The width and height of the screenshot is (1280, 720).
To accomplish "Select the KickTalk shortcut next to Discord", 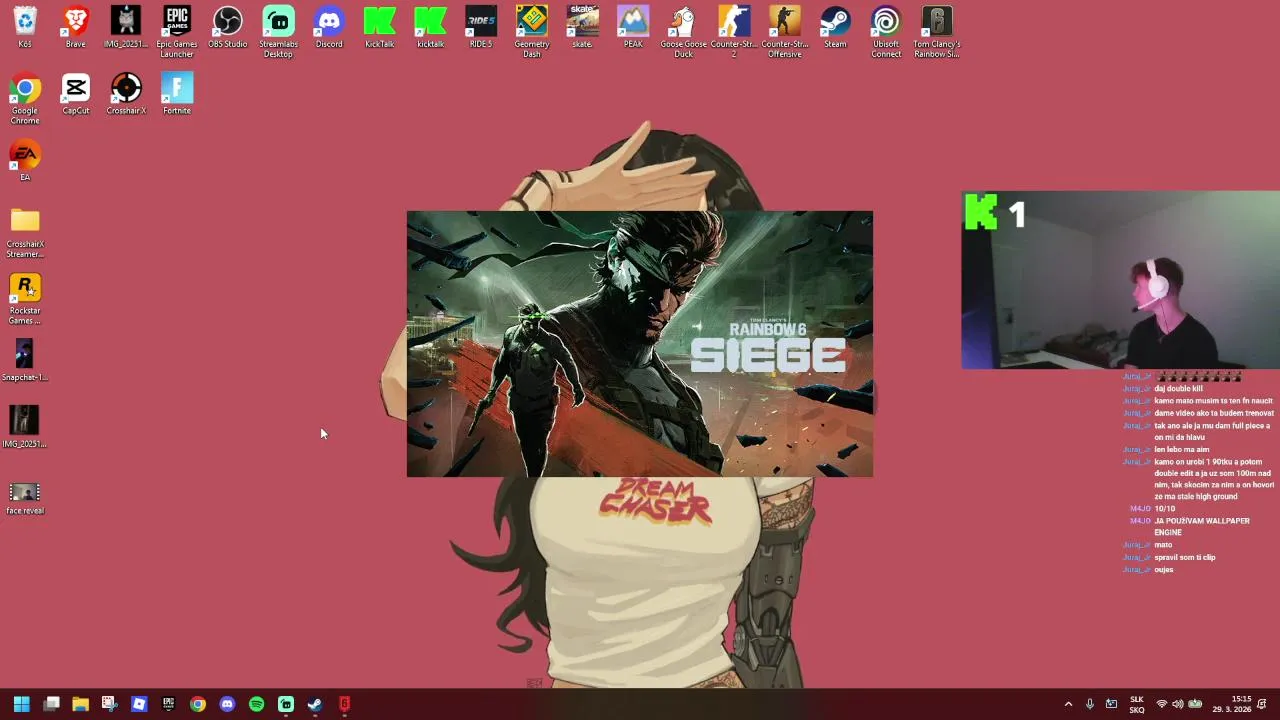I will [380, 27].
